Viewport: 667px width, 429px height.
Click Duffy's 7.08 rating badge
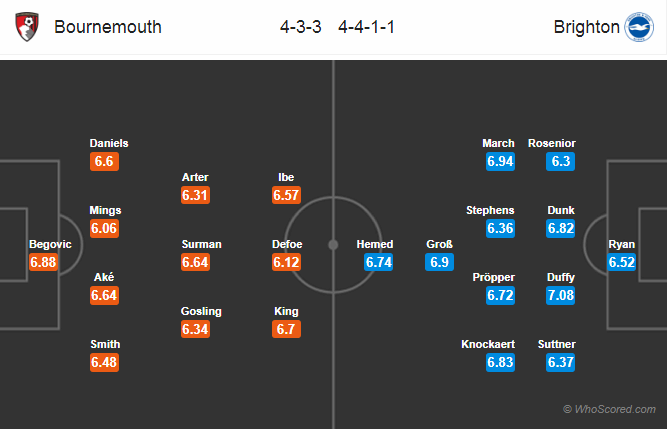click(561, 295)
